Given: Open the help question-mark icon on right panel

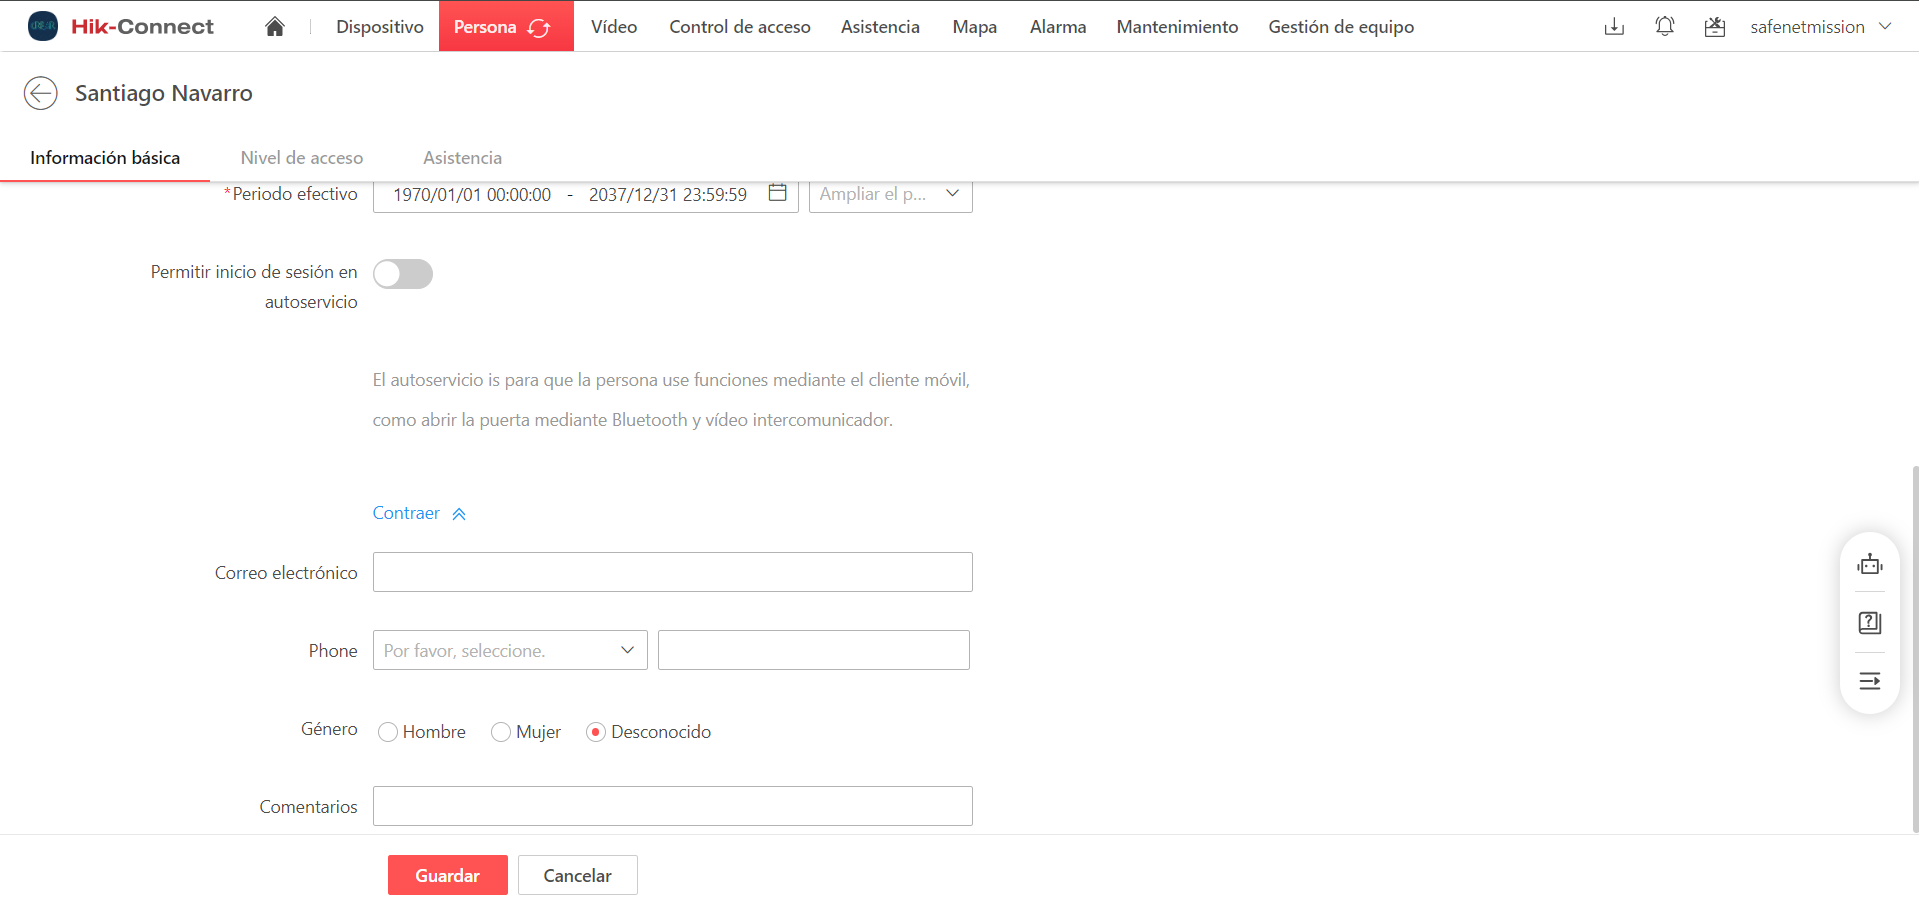Looking at the screenshot, I should [1869, 623].
